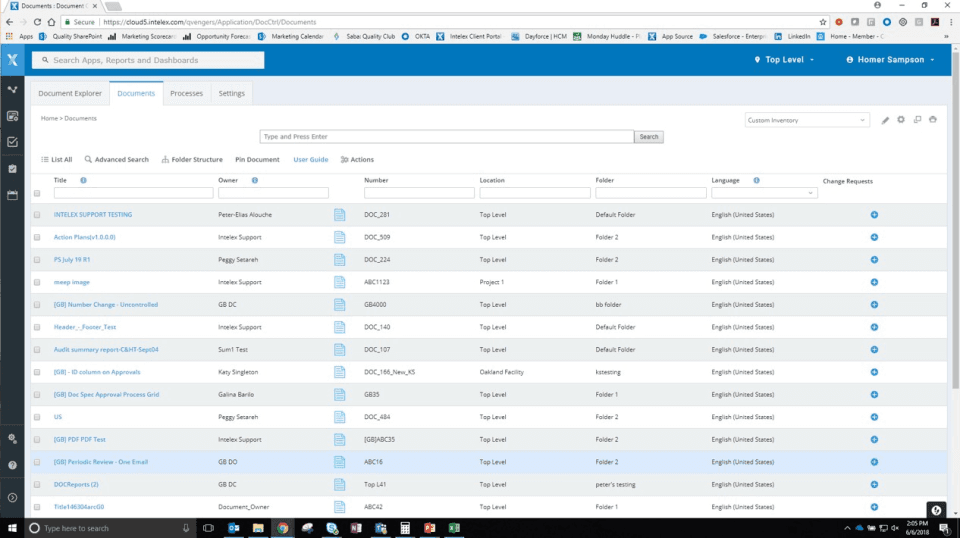This screenshot has height=538, width=960.
Task: Open the User Guide link
Action: 310,160
